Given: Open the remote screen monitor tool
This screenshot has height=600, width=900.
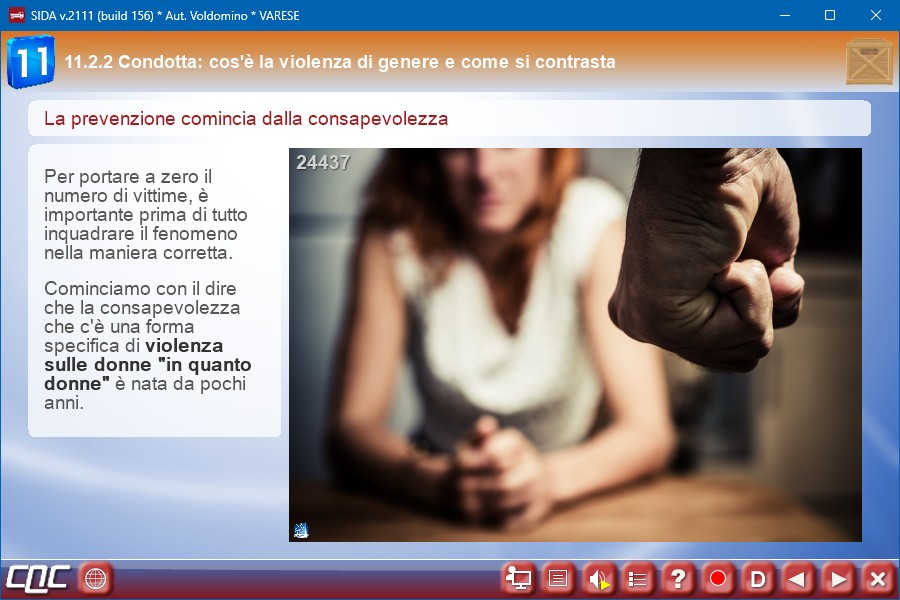Looking at the screenshot, I should point(518,578).
